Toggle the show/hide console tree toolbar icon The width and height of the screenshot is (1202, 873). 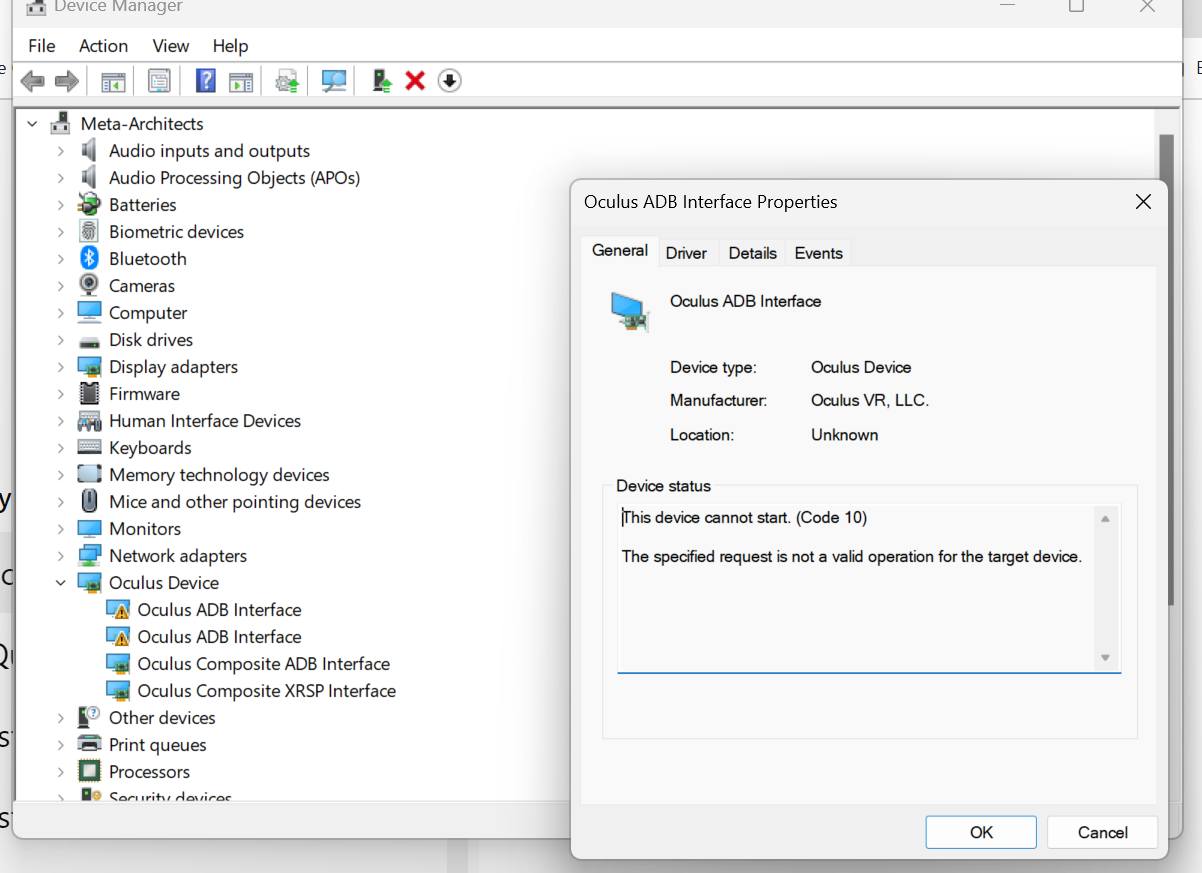pos(113,81)
